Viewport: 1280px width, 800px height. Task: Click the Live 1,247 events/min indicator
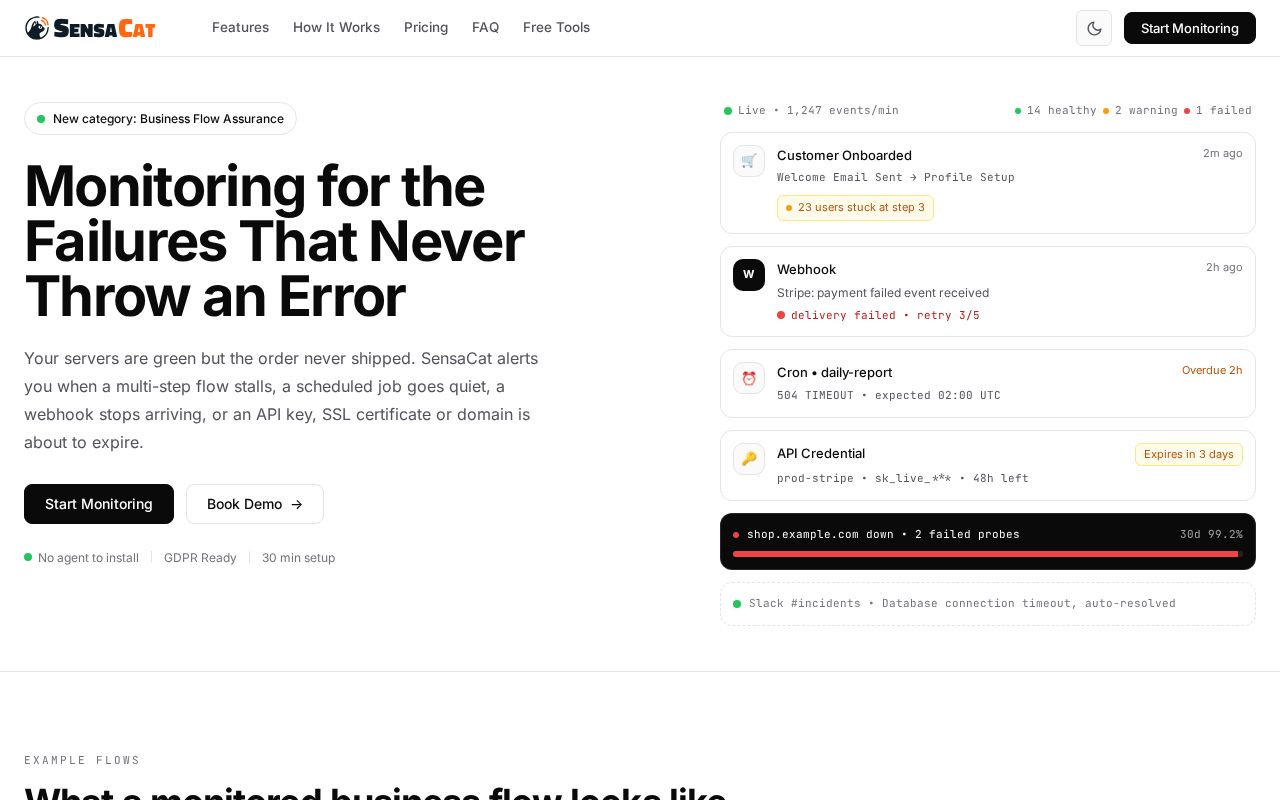tap(811, 110)
